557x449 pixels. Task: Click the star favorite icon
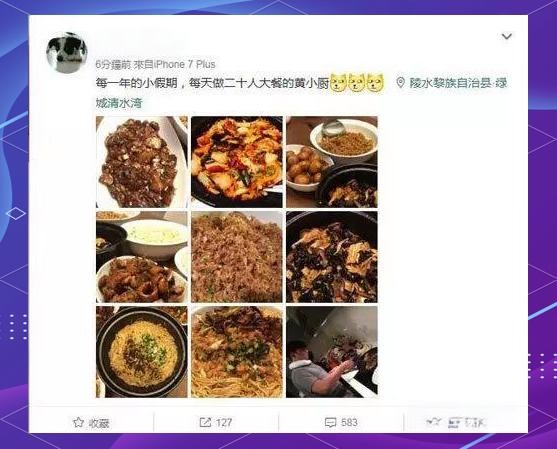(78, 422)
